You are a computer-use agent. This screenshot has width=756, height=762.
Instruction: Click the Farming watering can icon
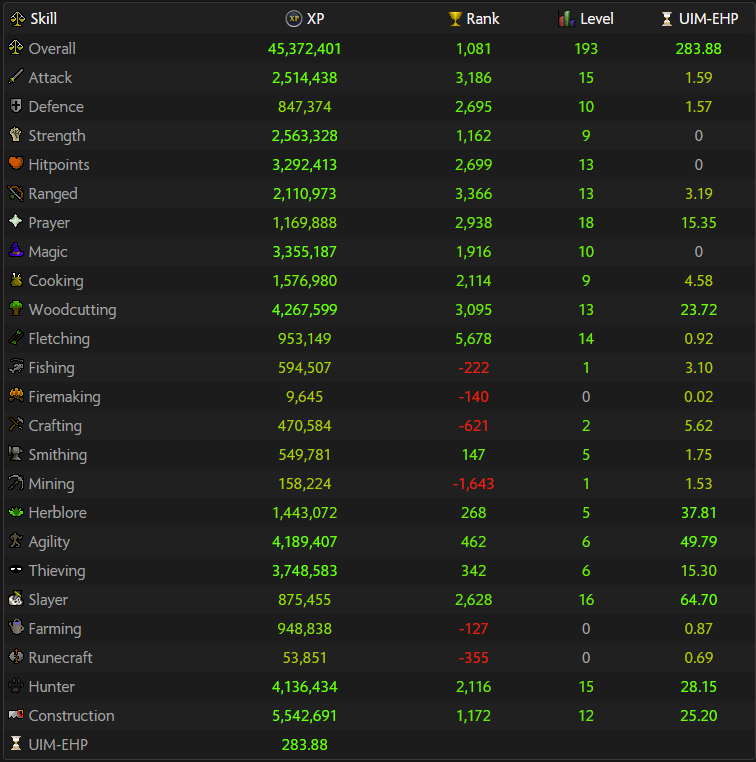pos(16,628)
